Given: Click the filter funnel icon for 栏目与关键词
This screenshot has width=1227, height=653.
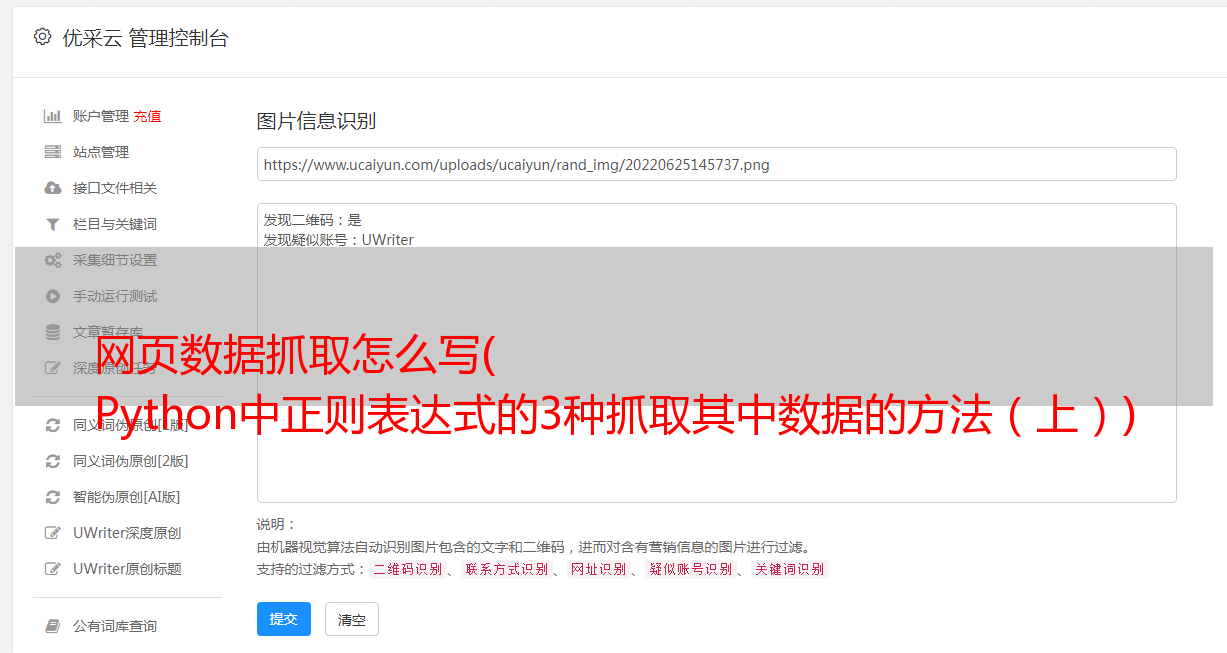Looking at the screenshot, I should tap(53, 224).
